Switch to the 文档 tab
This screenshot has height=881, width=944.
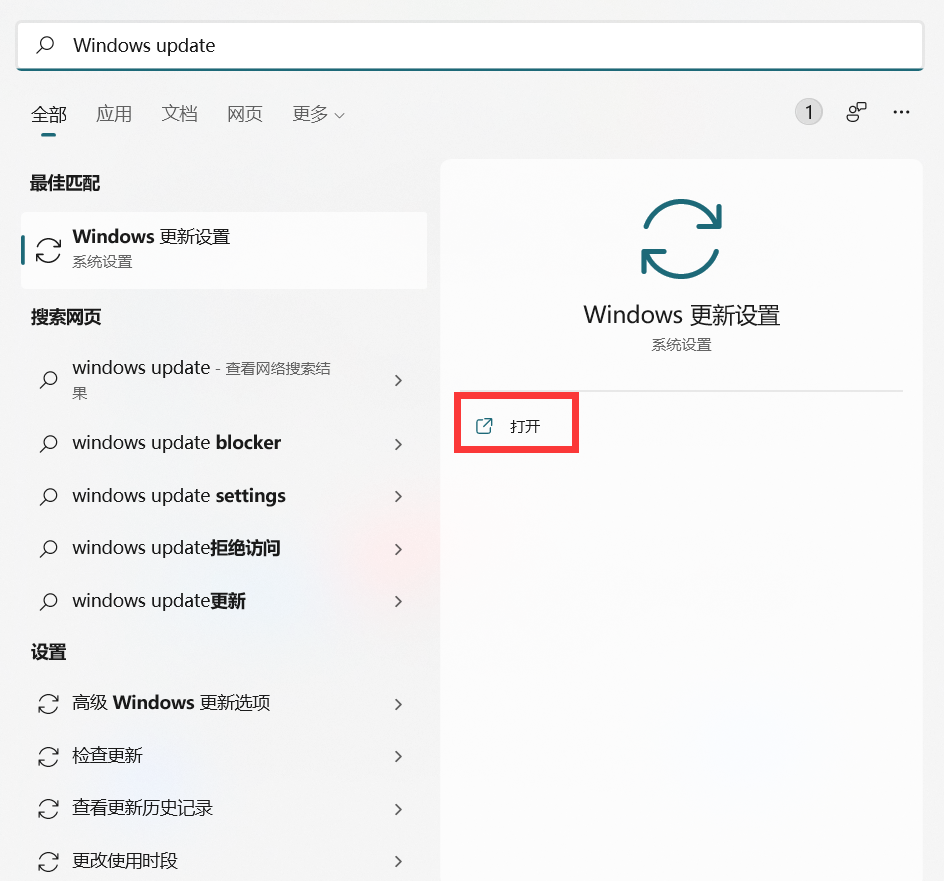[x=179, y=113]
